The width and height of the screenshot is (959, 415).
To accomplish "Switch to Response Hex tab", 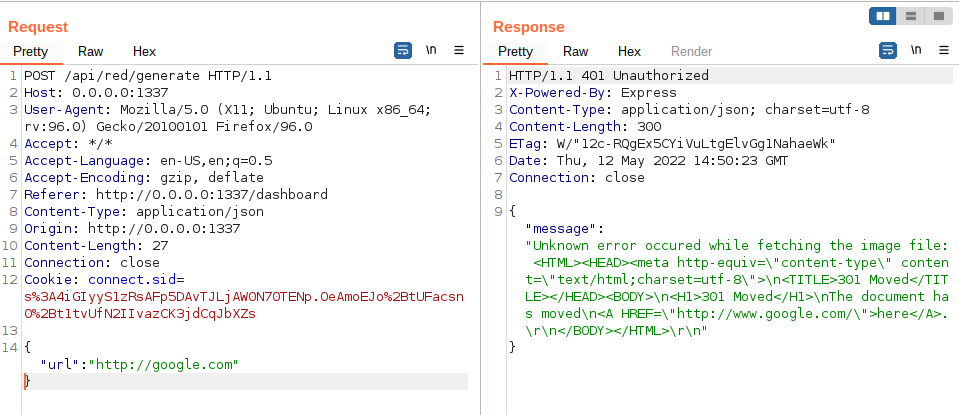I will 629,52.
